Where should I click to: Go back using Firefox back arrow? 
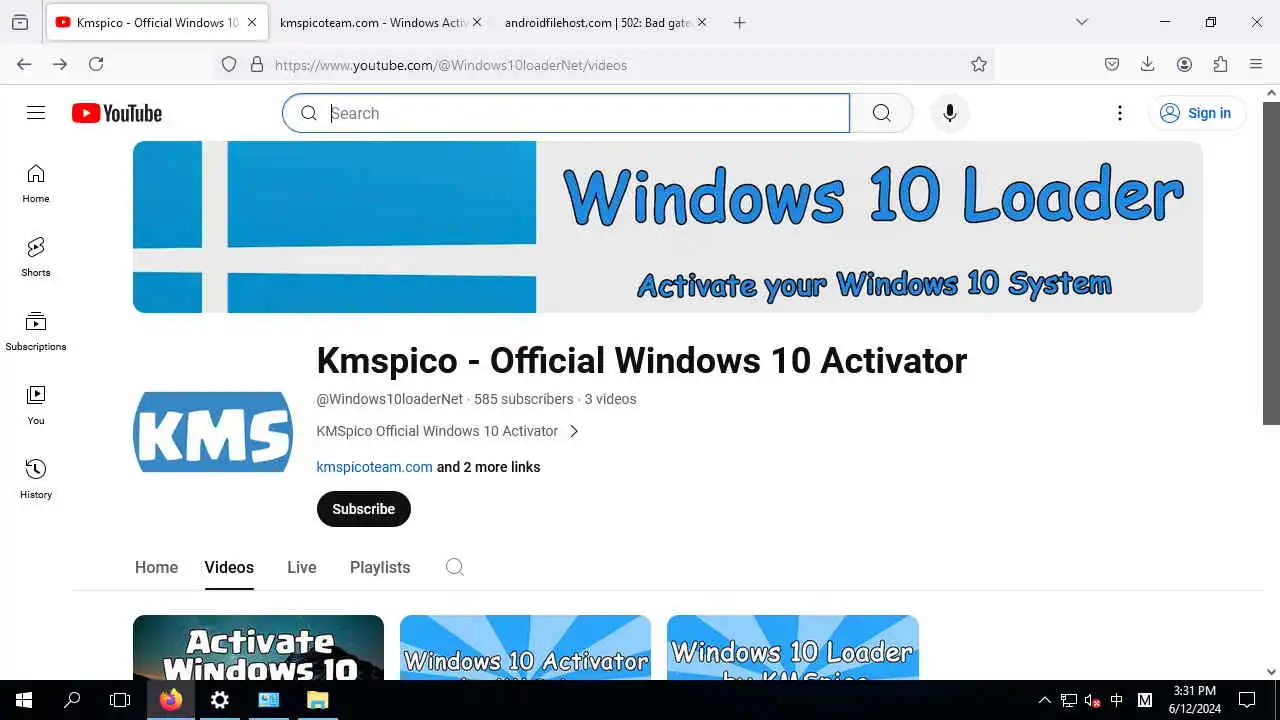coord(24,64)
